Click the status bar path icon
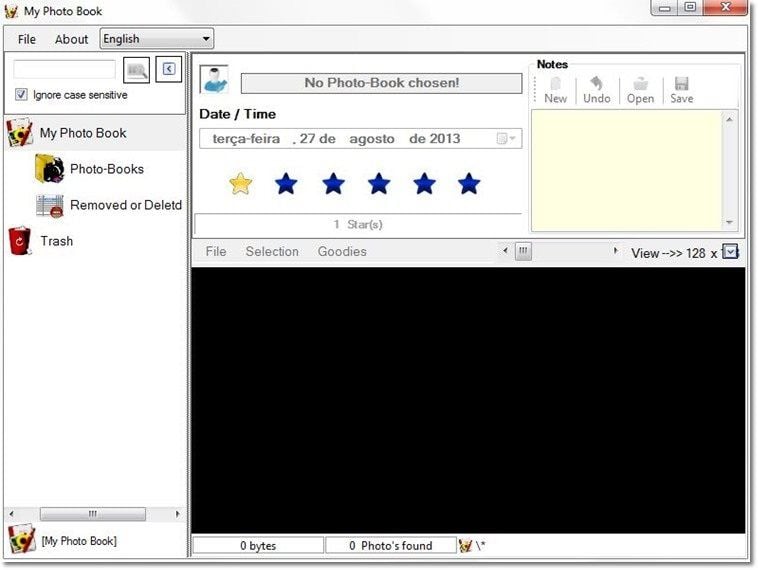758x570 pixels. tap(465, 546)
